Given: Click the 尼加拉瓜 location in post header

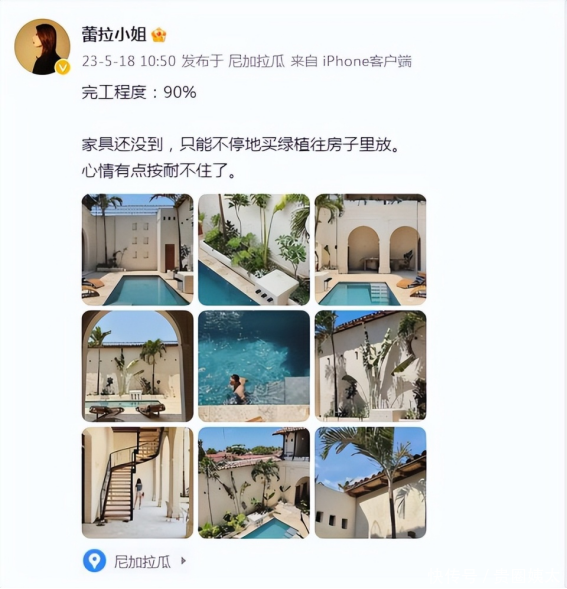Looking at the screenshot, I should click(x=257, y=61).
